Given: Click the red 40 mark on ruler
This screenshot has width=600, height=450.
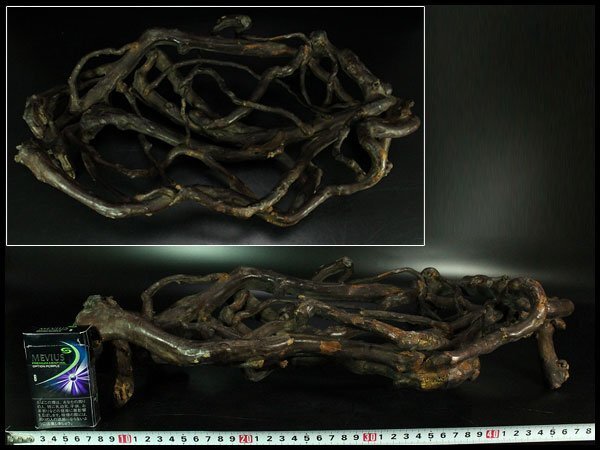Looking at the screenshot, I should tap(492, 434).
